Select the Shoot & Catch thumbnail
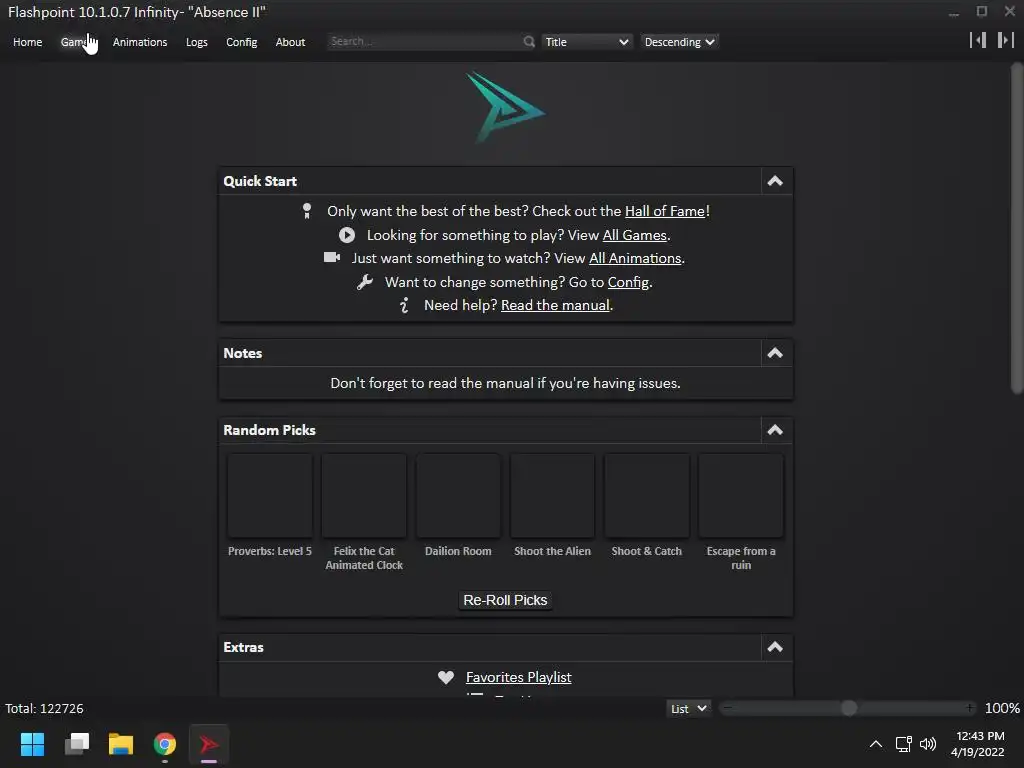The height and width of the screenshot is (768, 1024). click(647, 496)
